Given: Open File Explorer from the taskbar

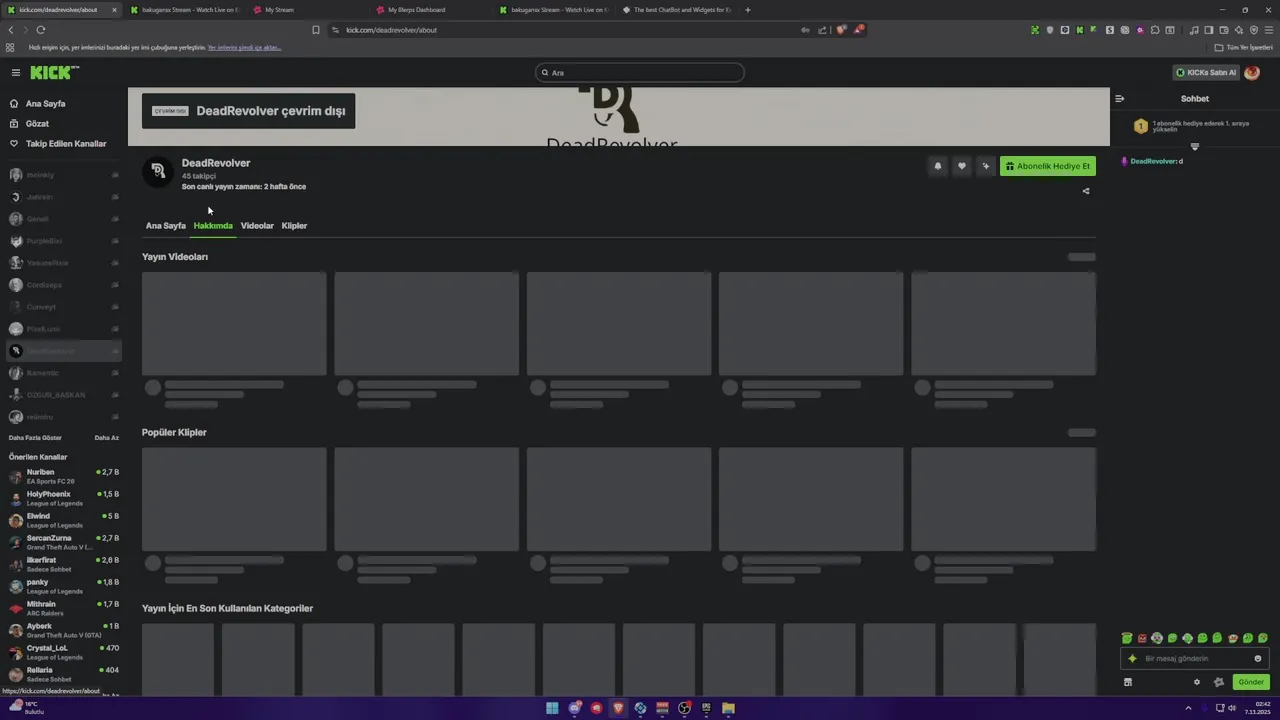Looking at the screenshot, I should point(729,708).
